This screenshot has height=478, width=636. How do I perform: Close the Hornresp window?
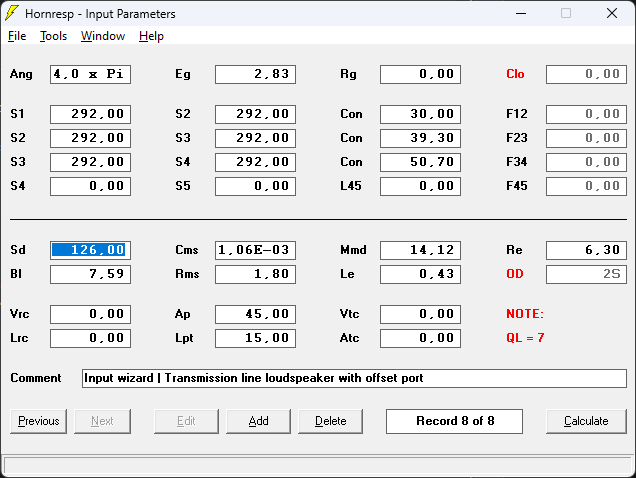pyautogui.click(x=612, y=13)
